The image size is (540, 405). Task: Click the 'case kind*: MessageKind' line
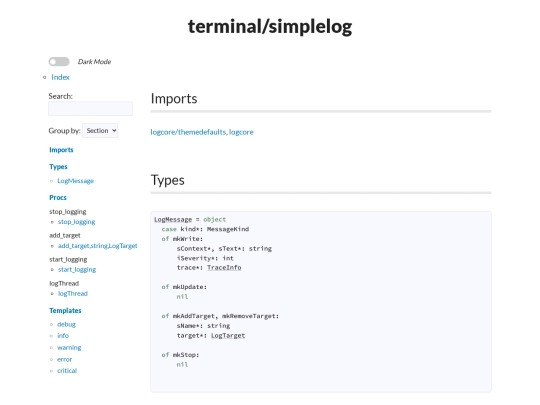pos(205,229)
